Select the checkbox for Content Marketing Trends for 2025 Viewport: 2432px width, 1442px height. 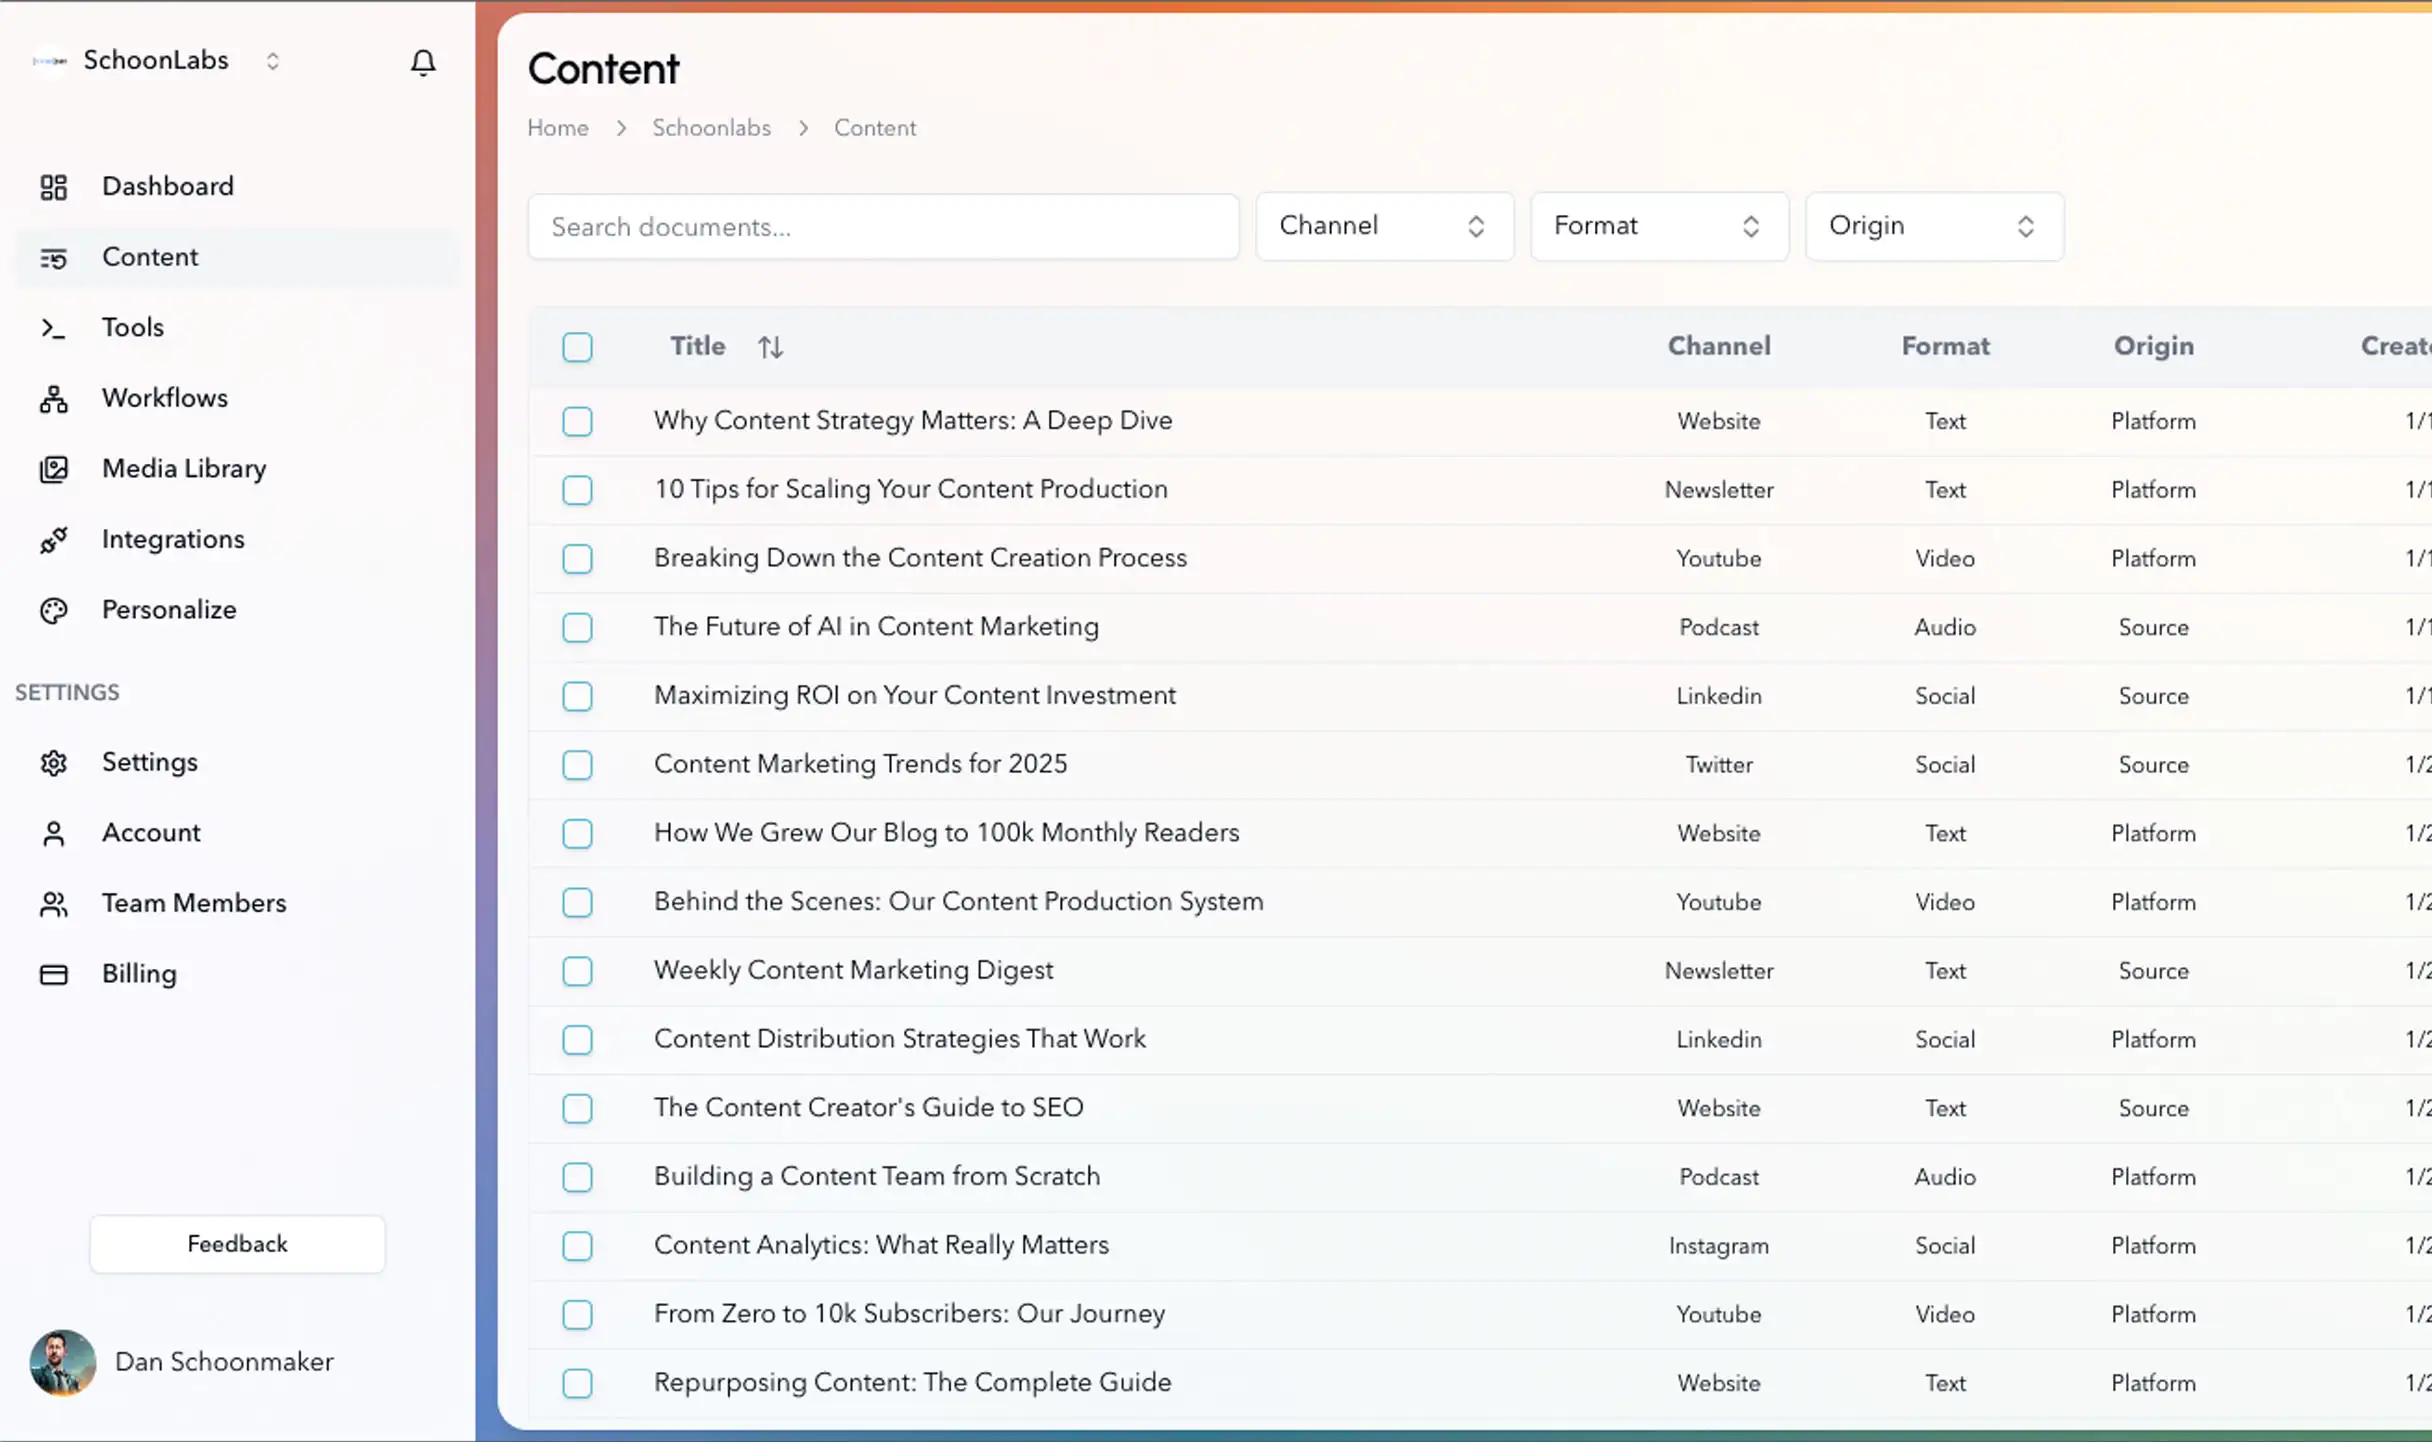click(578, 765)
